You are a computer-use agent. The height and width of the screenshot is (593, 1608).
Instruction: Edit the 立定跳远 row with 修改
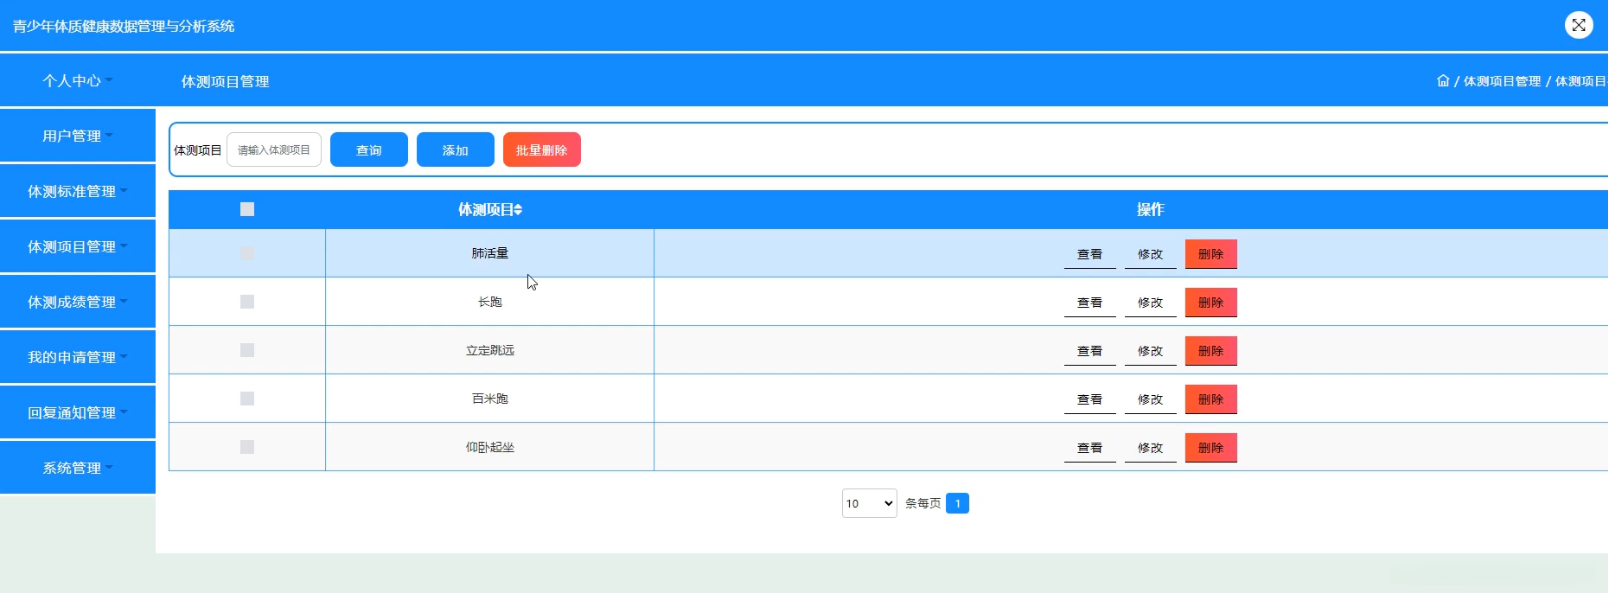pyautogui.click(x=1150, y=351)
